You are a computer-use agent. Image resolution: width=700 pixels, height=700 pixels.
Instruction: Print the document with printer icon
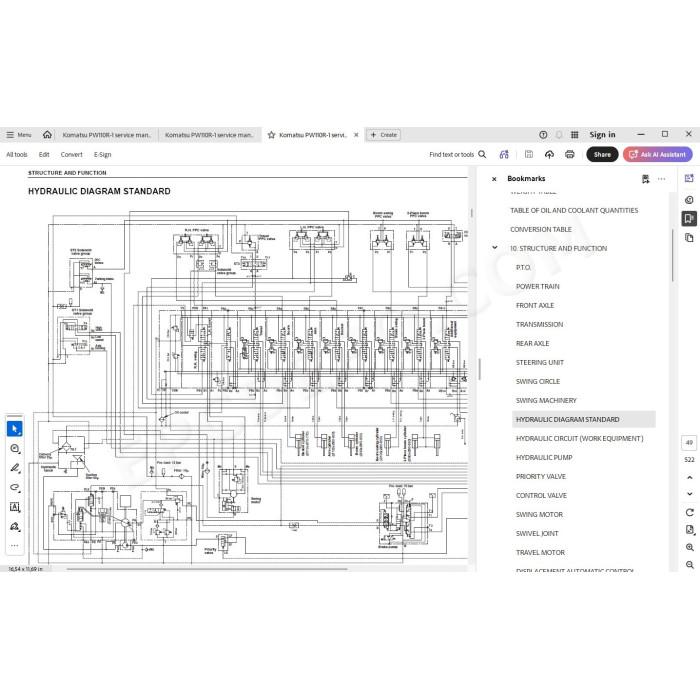[x=570, y=154]
